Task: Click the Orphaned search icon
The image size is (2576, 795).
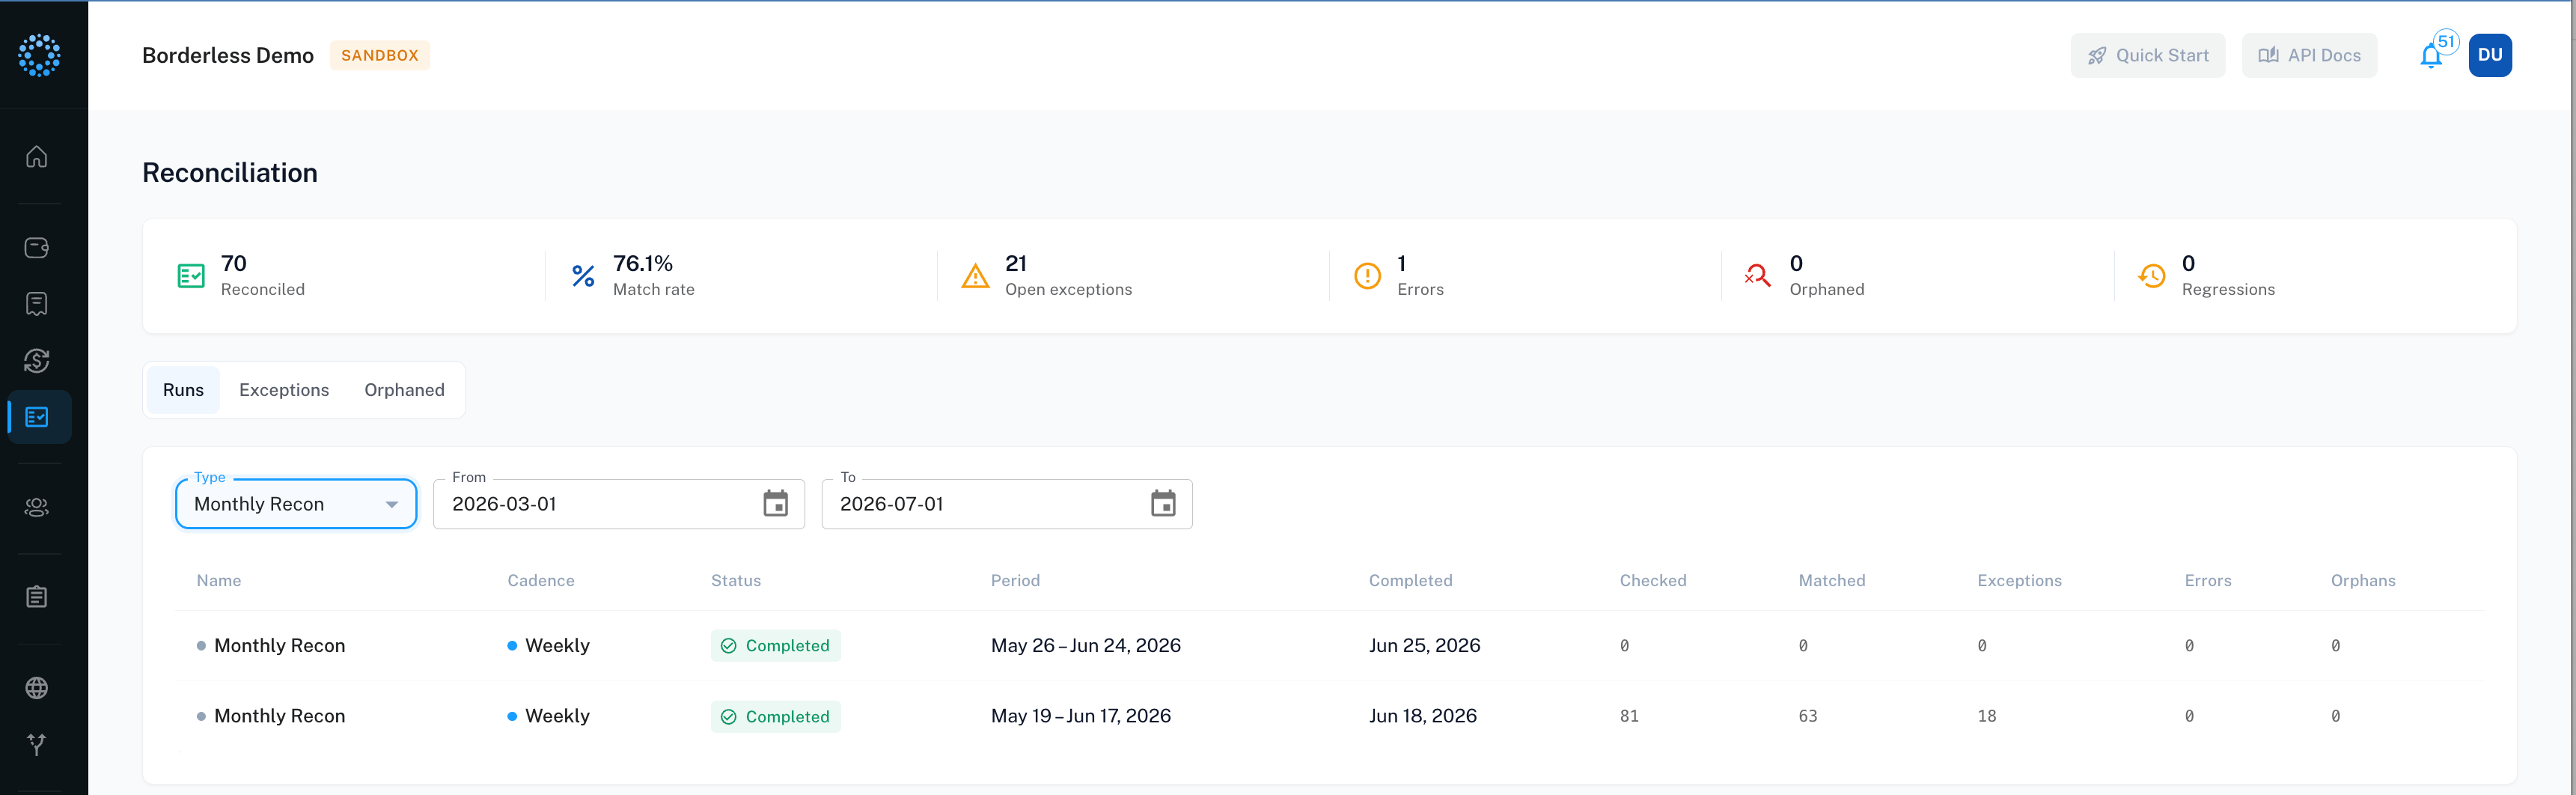Action: pyautogui.click(x=1757, y=276)
